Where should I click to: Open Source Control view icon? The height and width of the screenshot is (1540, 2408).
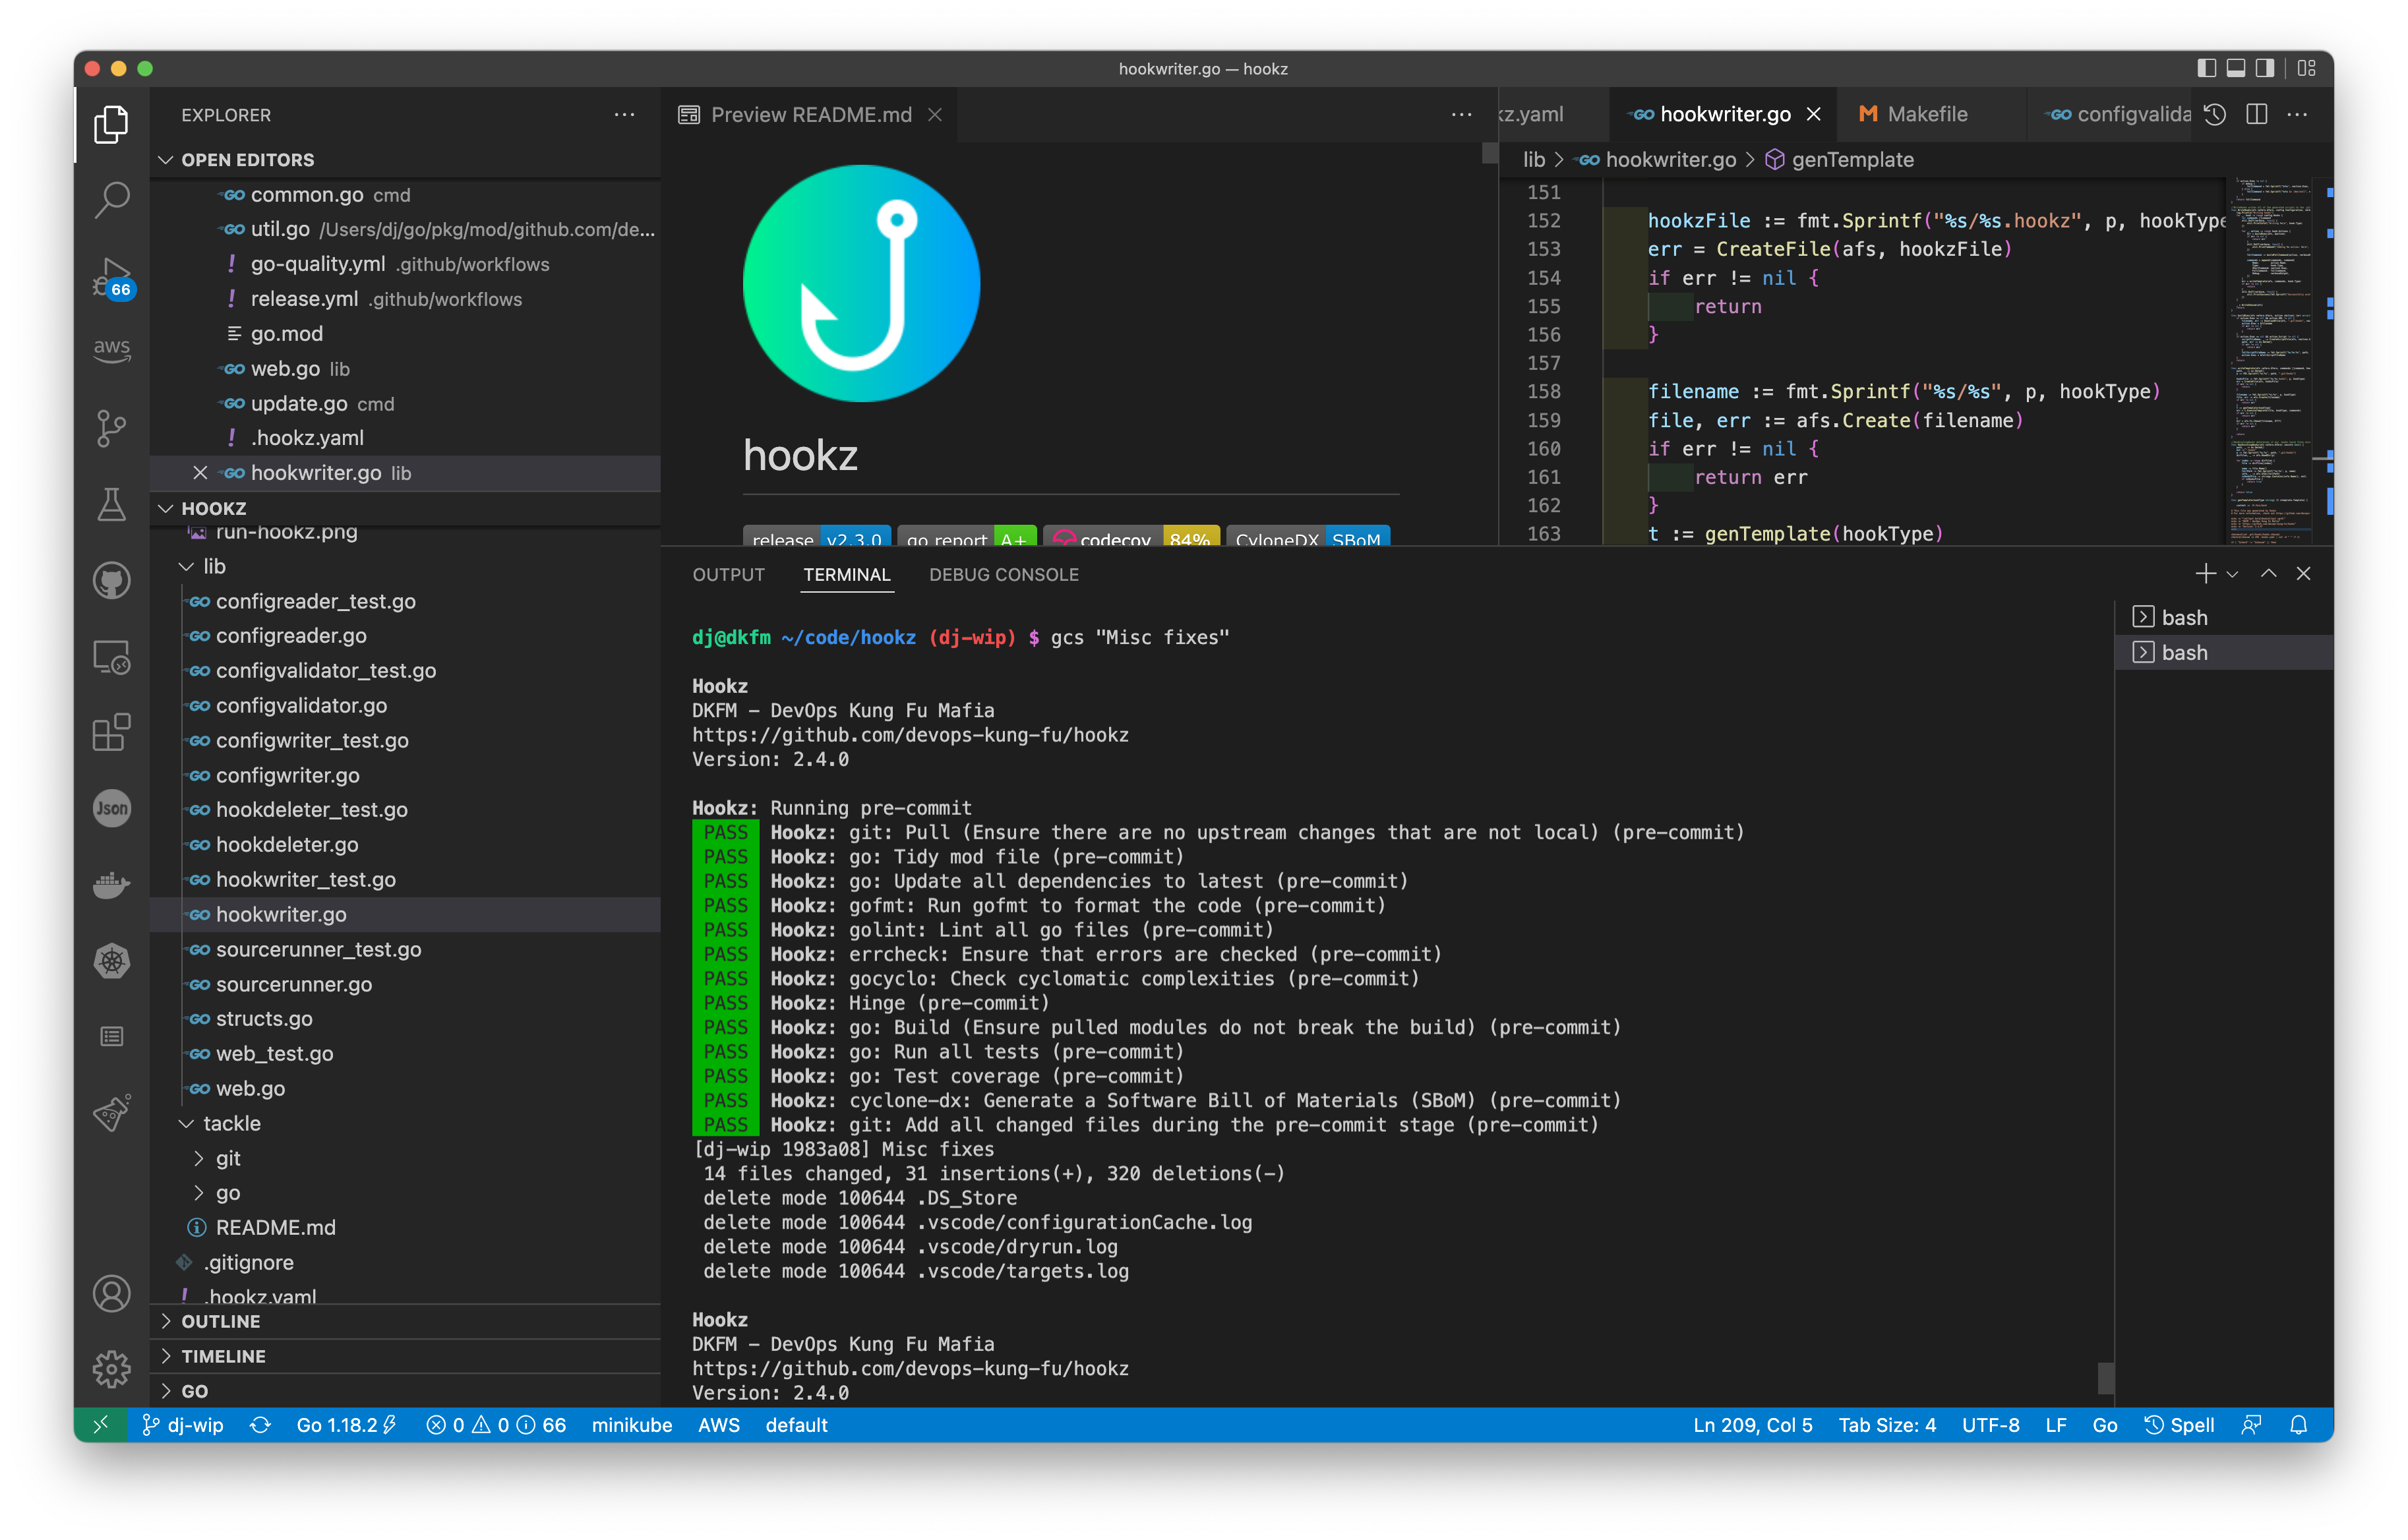point(111,428)
